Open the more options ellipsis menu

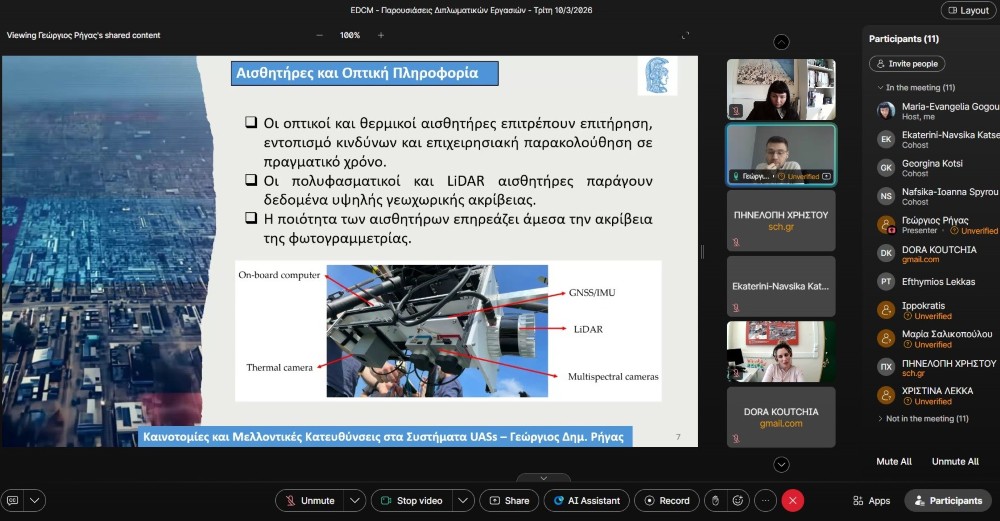[765, 500]
